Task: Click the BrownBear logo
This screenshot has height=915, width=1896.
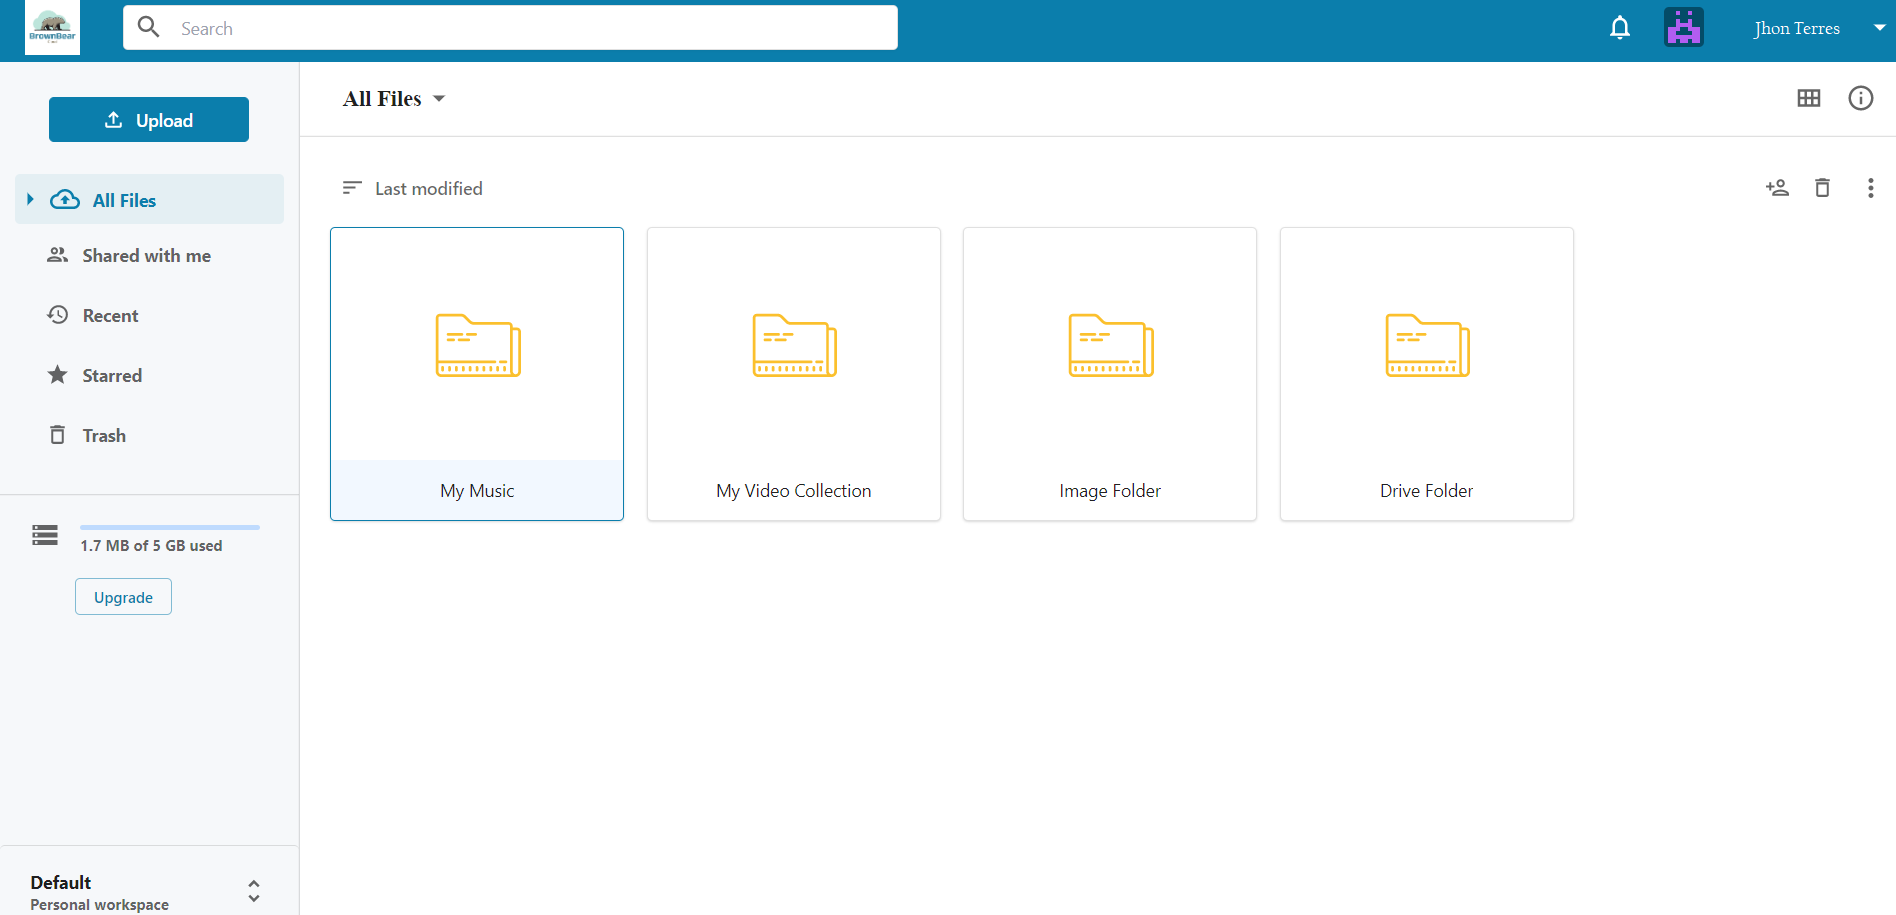Action: [x=52, y=27]
